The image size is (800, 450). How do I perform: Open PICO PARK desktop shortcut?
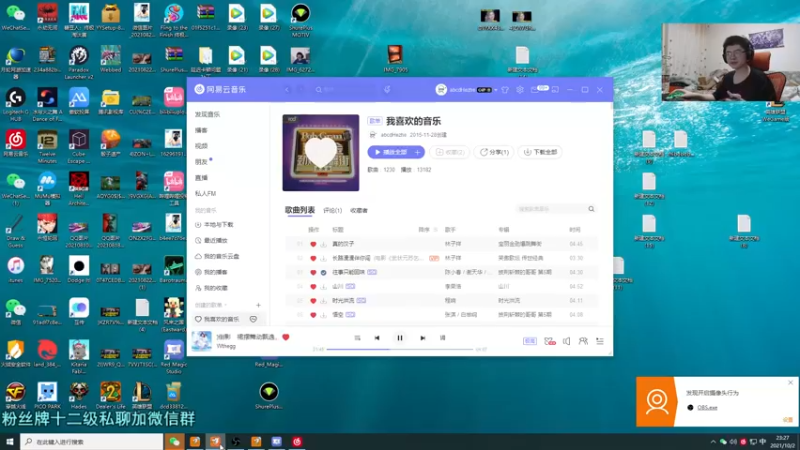[47, 395]
